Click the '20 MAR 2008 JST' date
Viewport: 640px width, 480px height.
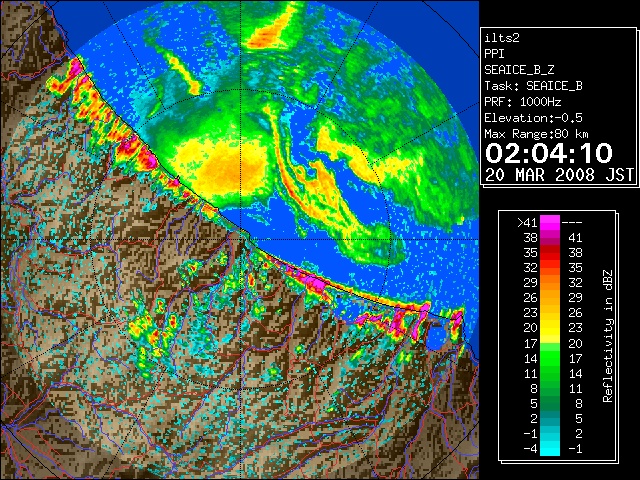(559, 175)
